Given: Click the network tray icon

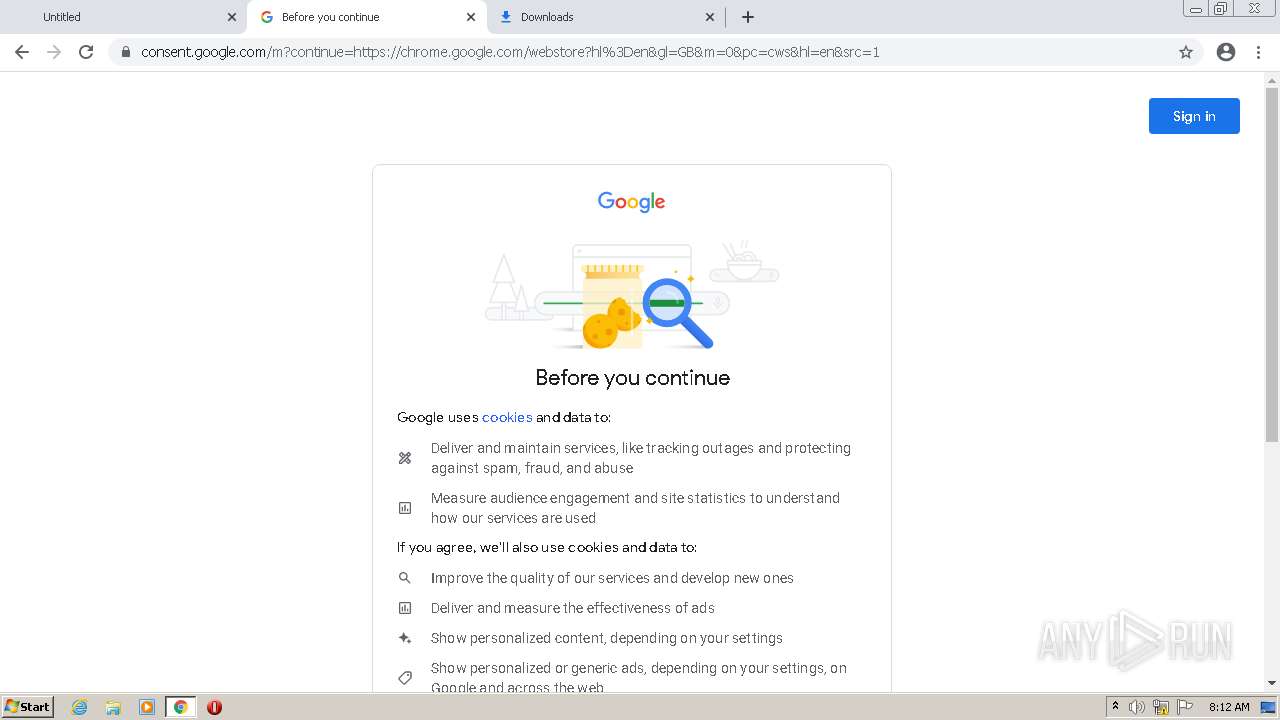Looking at the screenshot, I should click(1161, 707).
